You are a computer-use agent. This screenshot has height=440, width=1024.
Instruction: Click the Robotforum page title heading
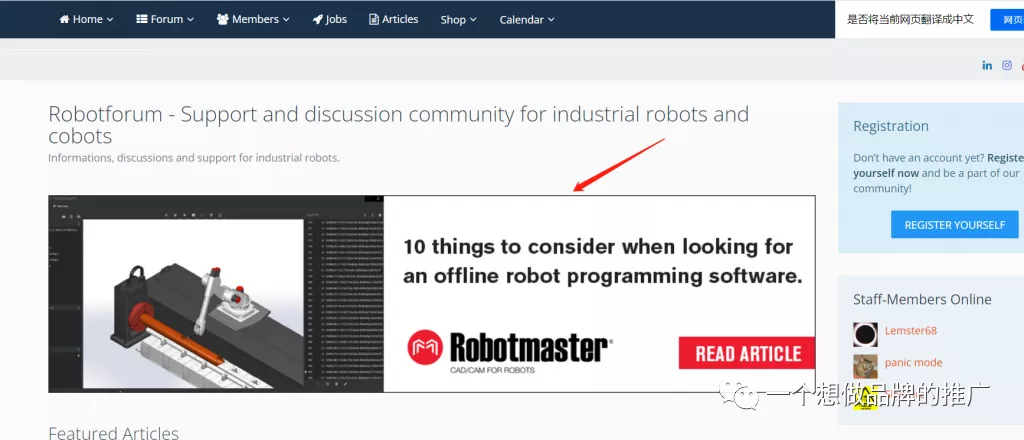pyautogui.click(x=398, y=125)
